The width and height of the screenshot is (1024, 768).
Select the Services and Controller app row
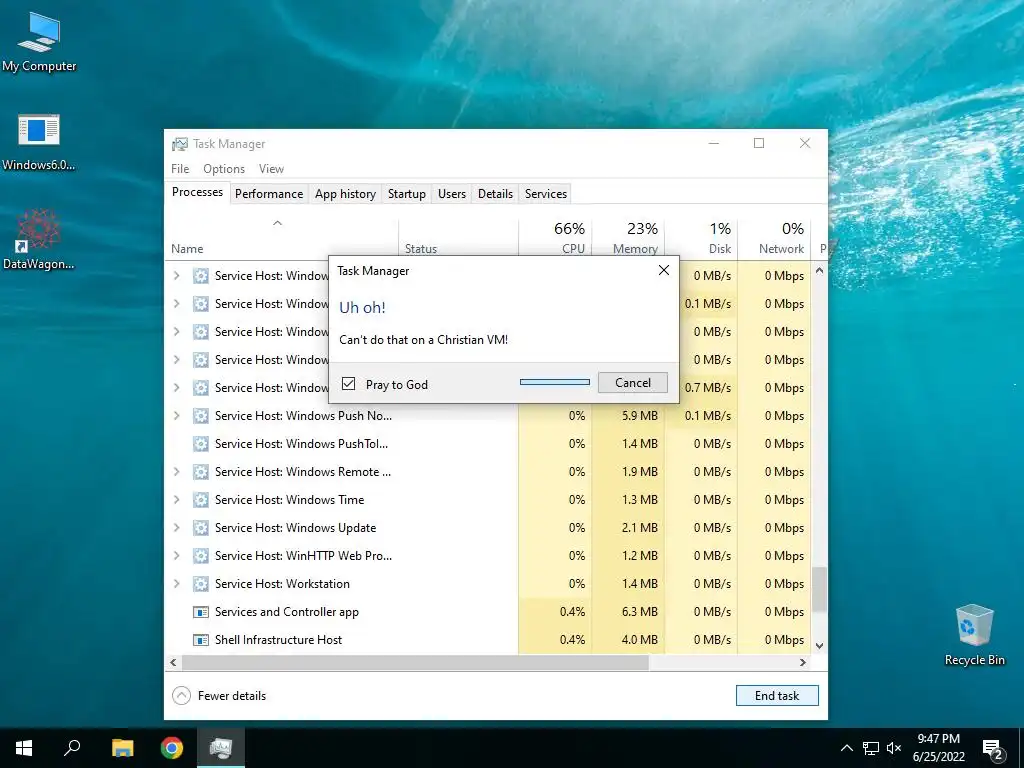[488, 612]
